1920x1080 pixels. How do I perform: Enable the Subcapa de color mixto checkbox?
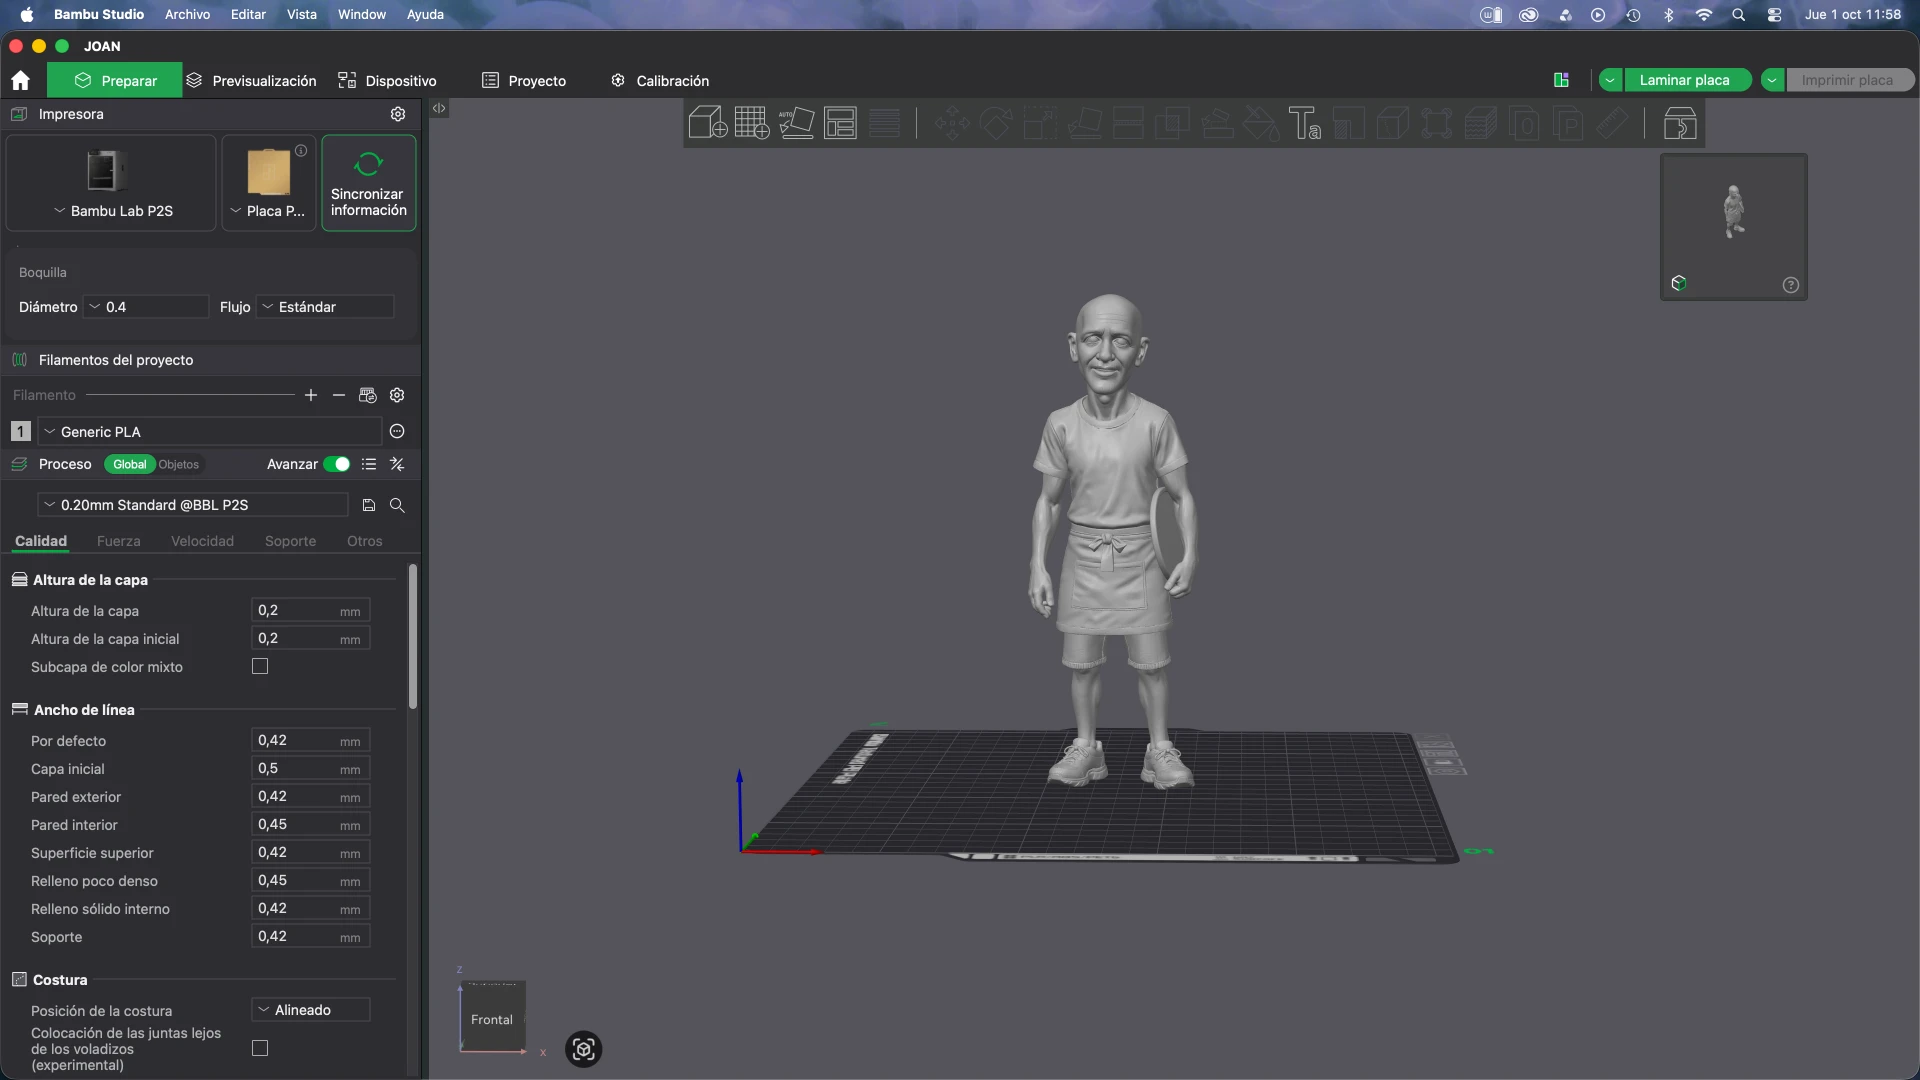click(x=260, y=666)
